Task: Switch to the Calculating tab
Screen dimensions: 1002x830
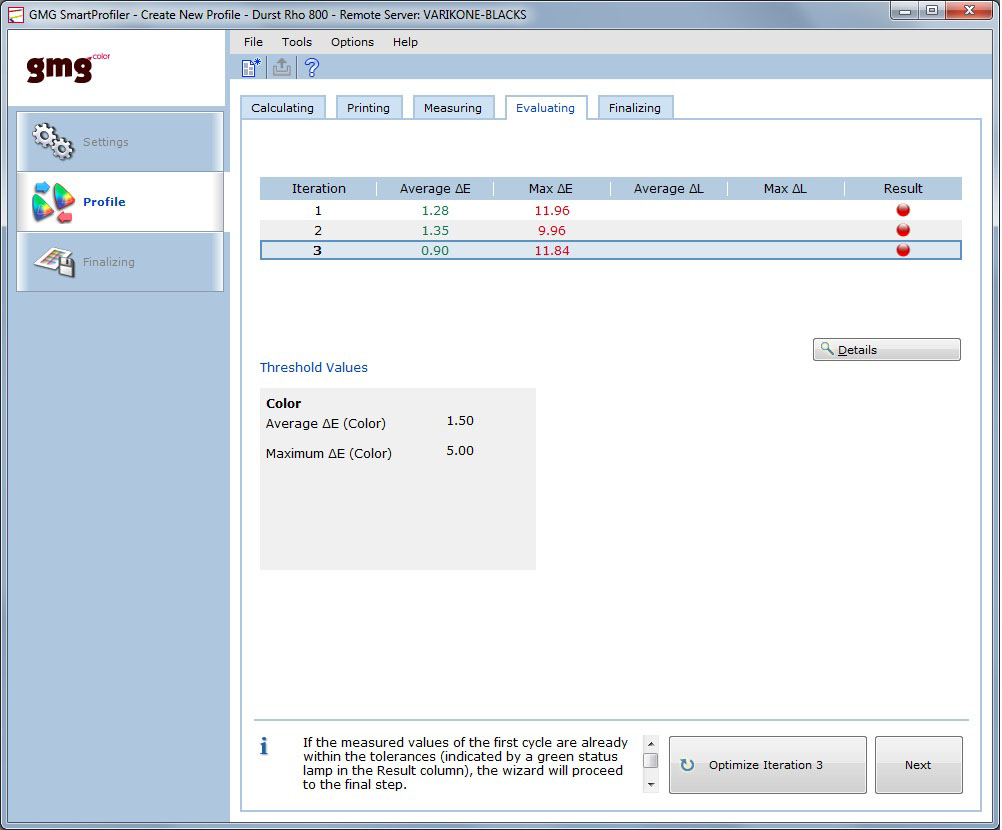Action: (x=282, y=108)
